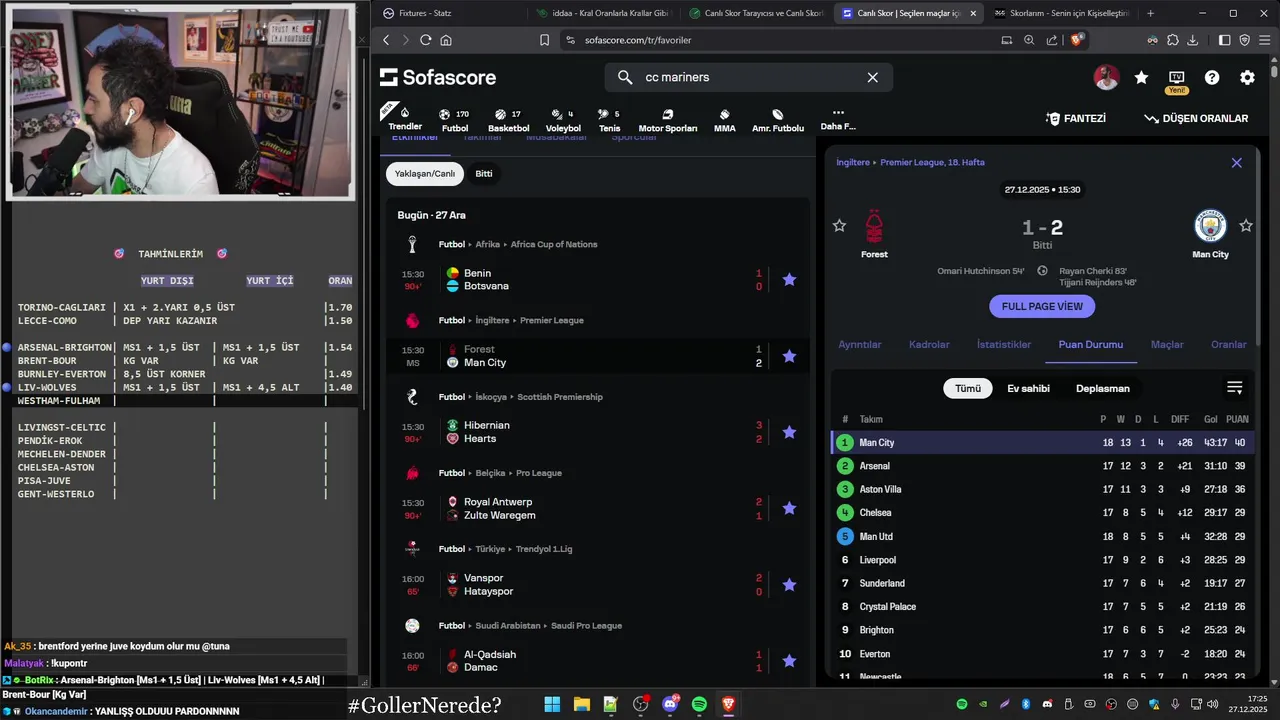Open browser downloads icon
The image size is (1280, 720).
point(1193,40)
